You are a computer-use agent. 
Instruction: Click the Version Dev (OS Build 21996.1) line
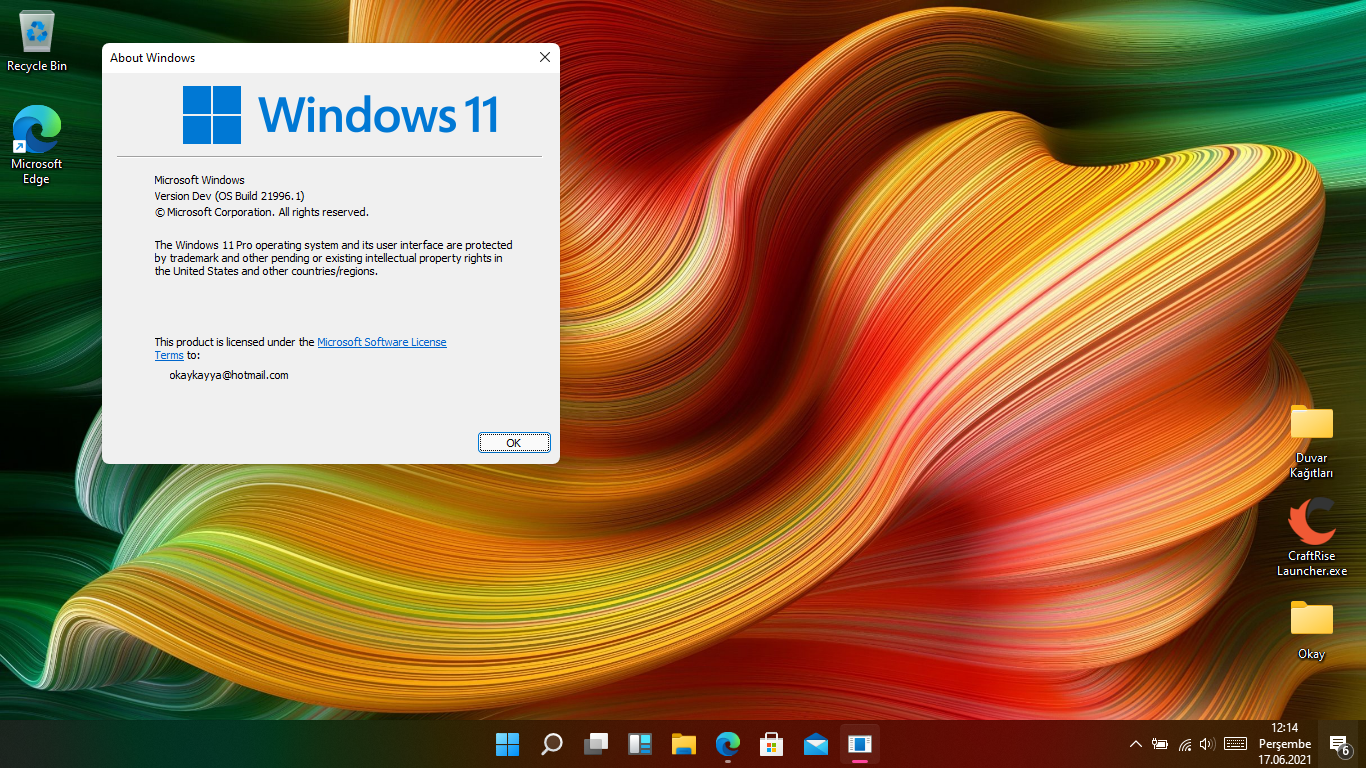coord(229,196)
